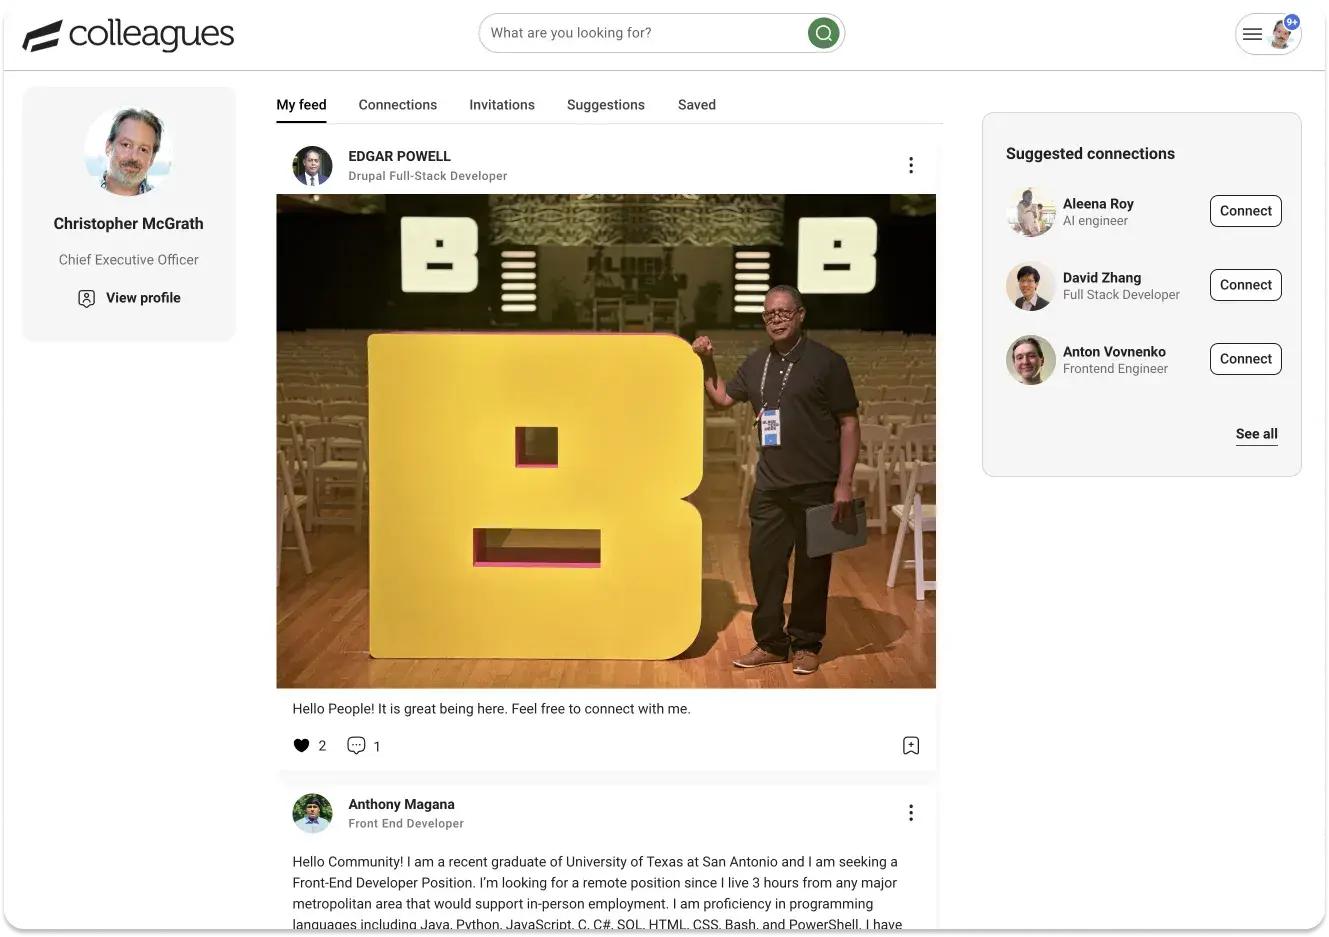Connect with David Zhang
Screen dimensions: 1329x937
coord(1245,285)
